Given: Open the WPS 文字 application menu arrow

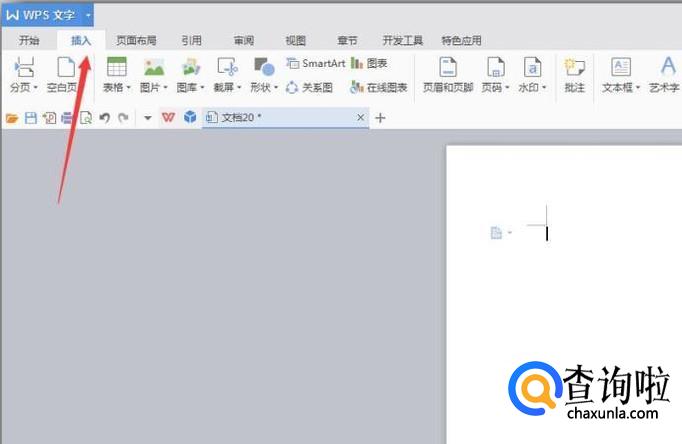Looking at the screenshot, I should [x=87, y=15].
